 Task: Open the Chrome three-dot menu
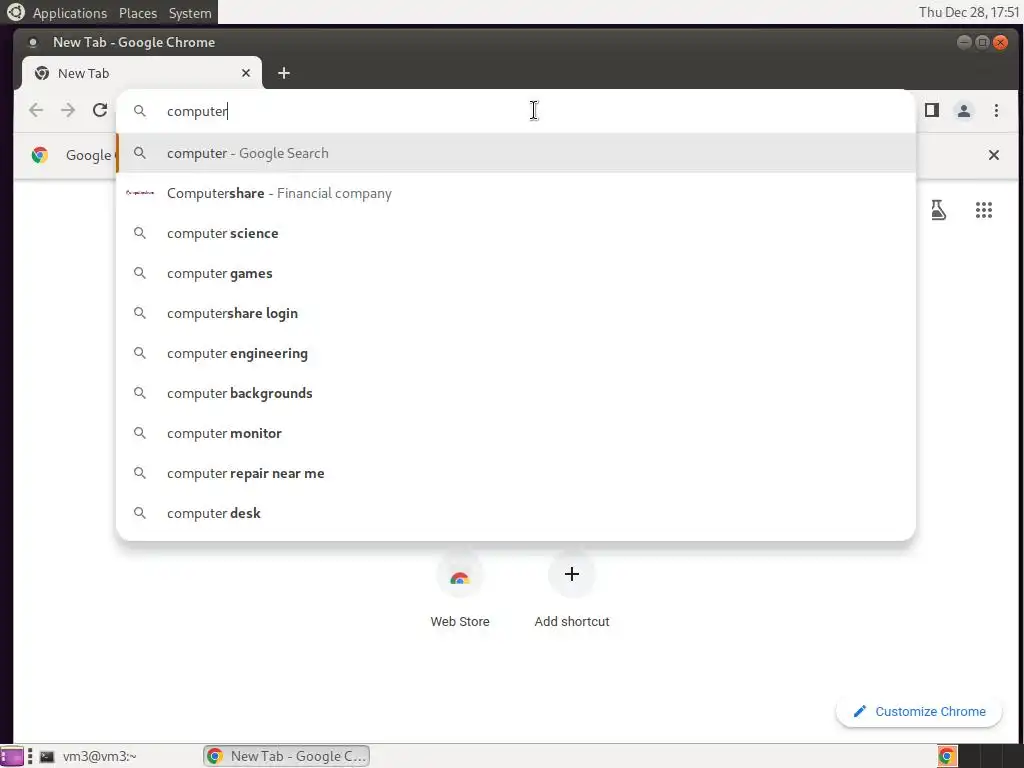(996, 110)
